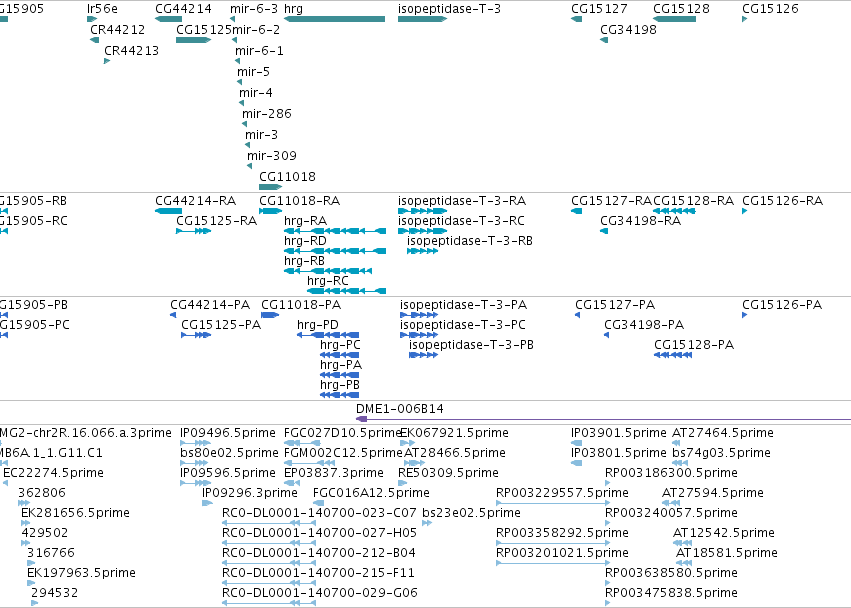Click the bs23e02.5prime EST label
This screenshot has height=608, width=851.
pyautogui.click(x=471, y=512)
